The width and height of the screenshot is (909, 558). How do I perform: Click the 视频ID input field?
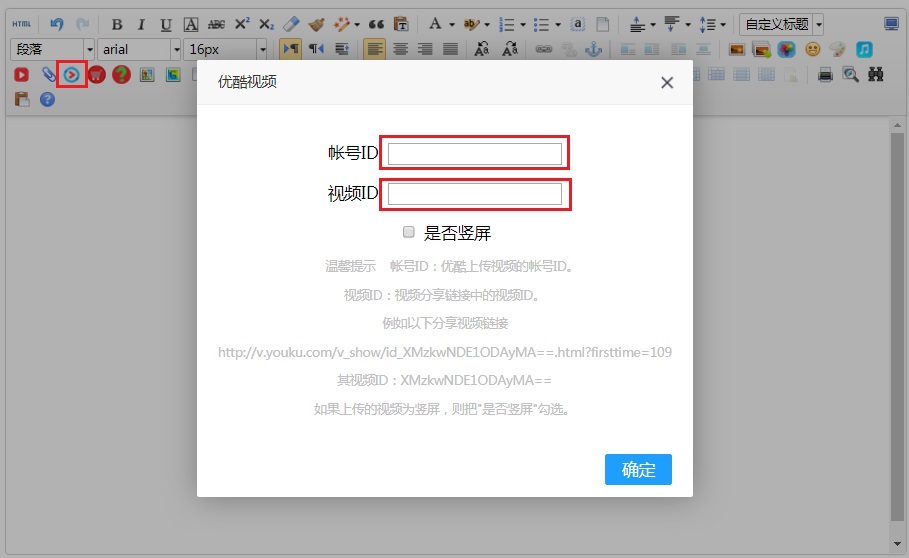click(475, 194)
